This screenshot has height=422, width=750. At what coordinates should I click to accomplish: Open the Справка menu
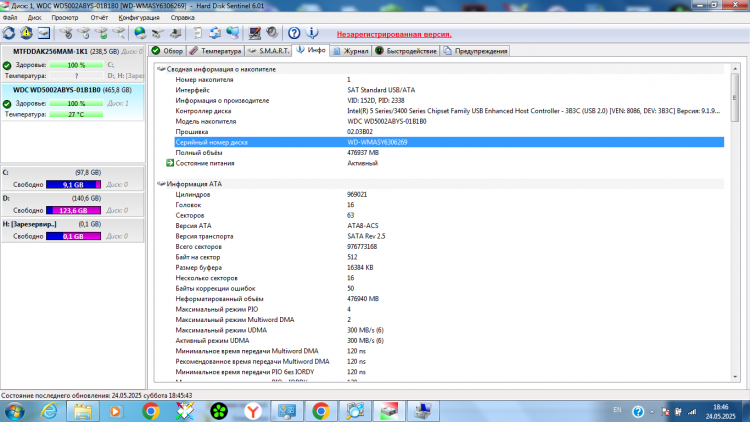[x=182, y=18]
